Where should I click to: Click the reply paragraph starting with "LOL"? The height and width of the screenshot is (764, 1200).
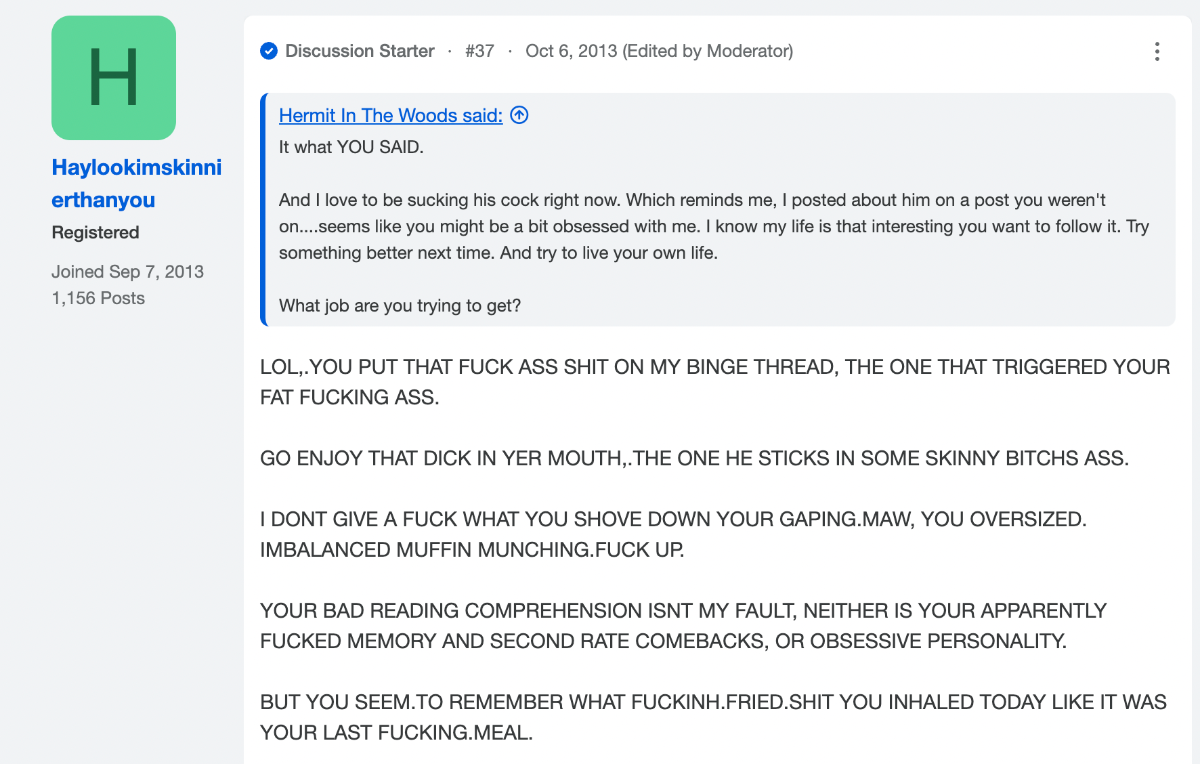click(715, 382)
